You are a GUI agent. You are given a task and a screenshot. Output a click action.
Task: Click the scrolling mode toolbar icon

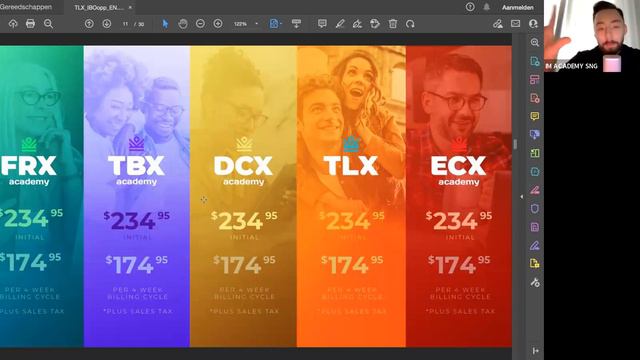(296, 24)
